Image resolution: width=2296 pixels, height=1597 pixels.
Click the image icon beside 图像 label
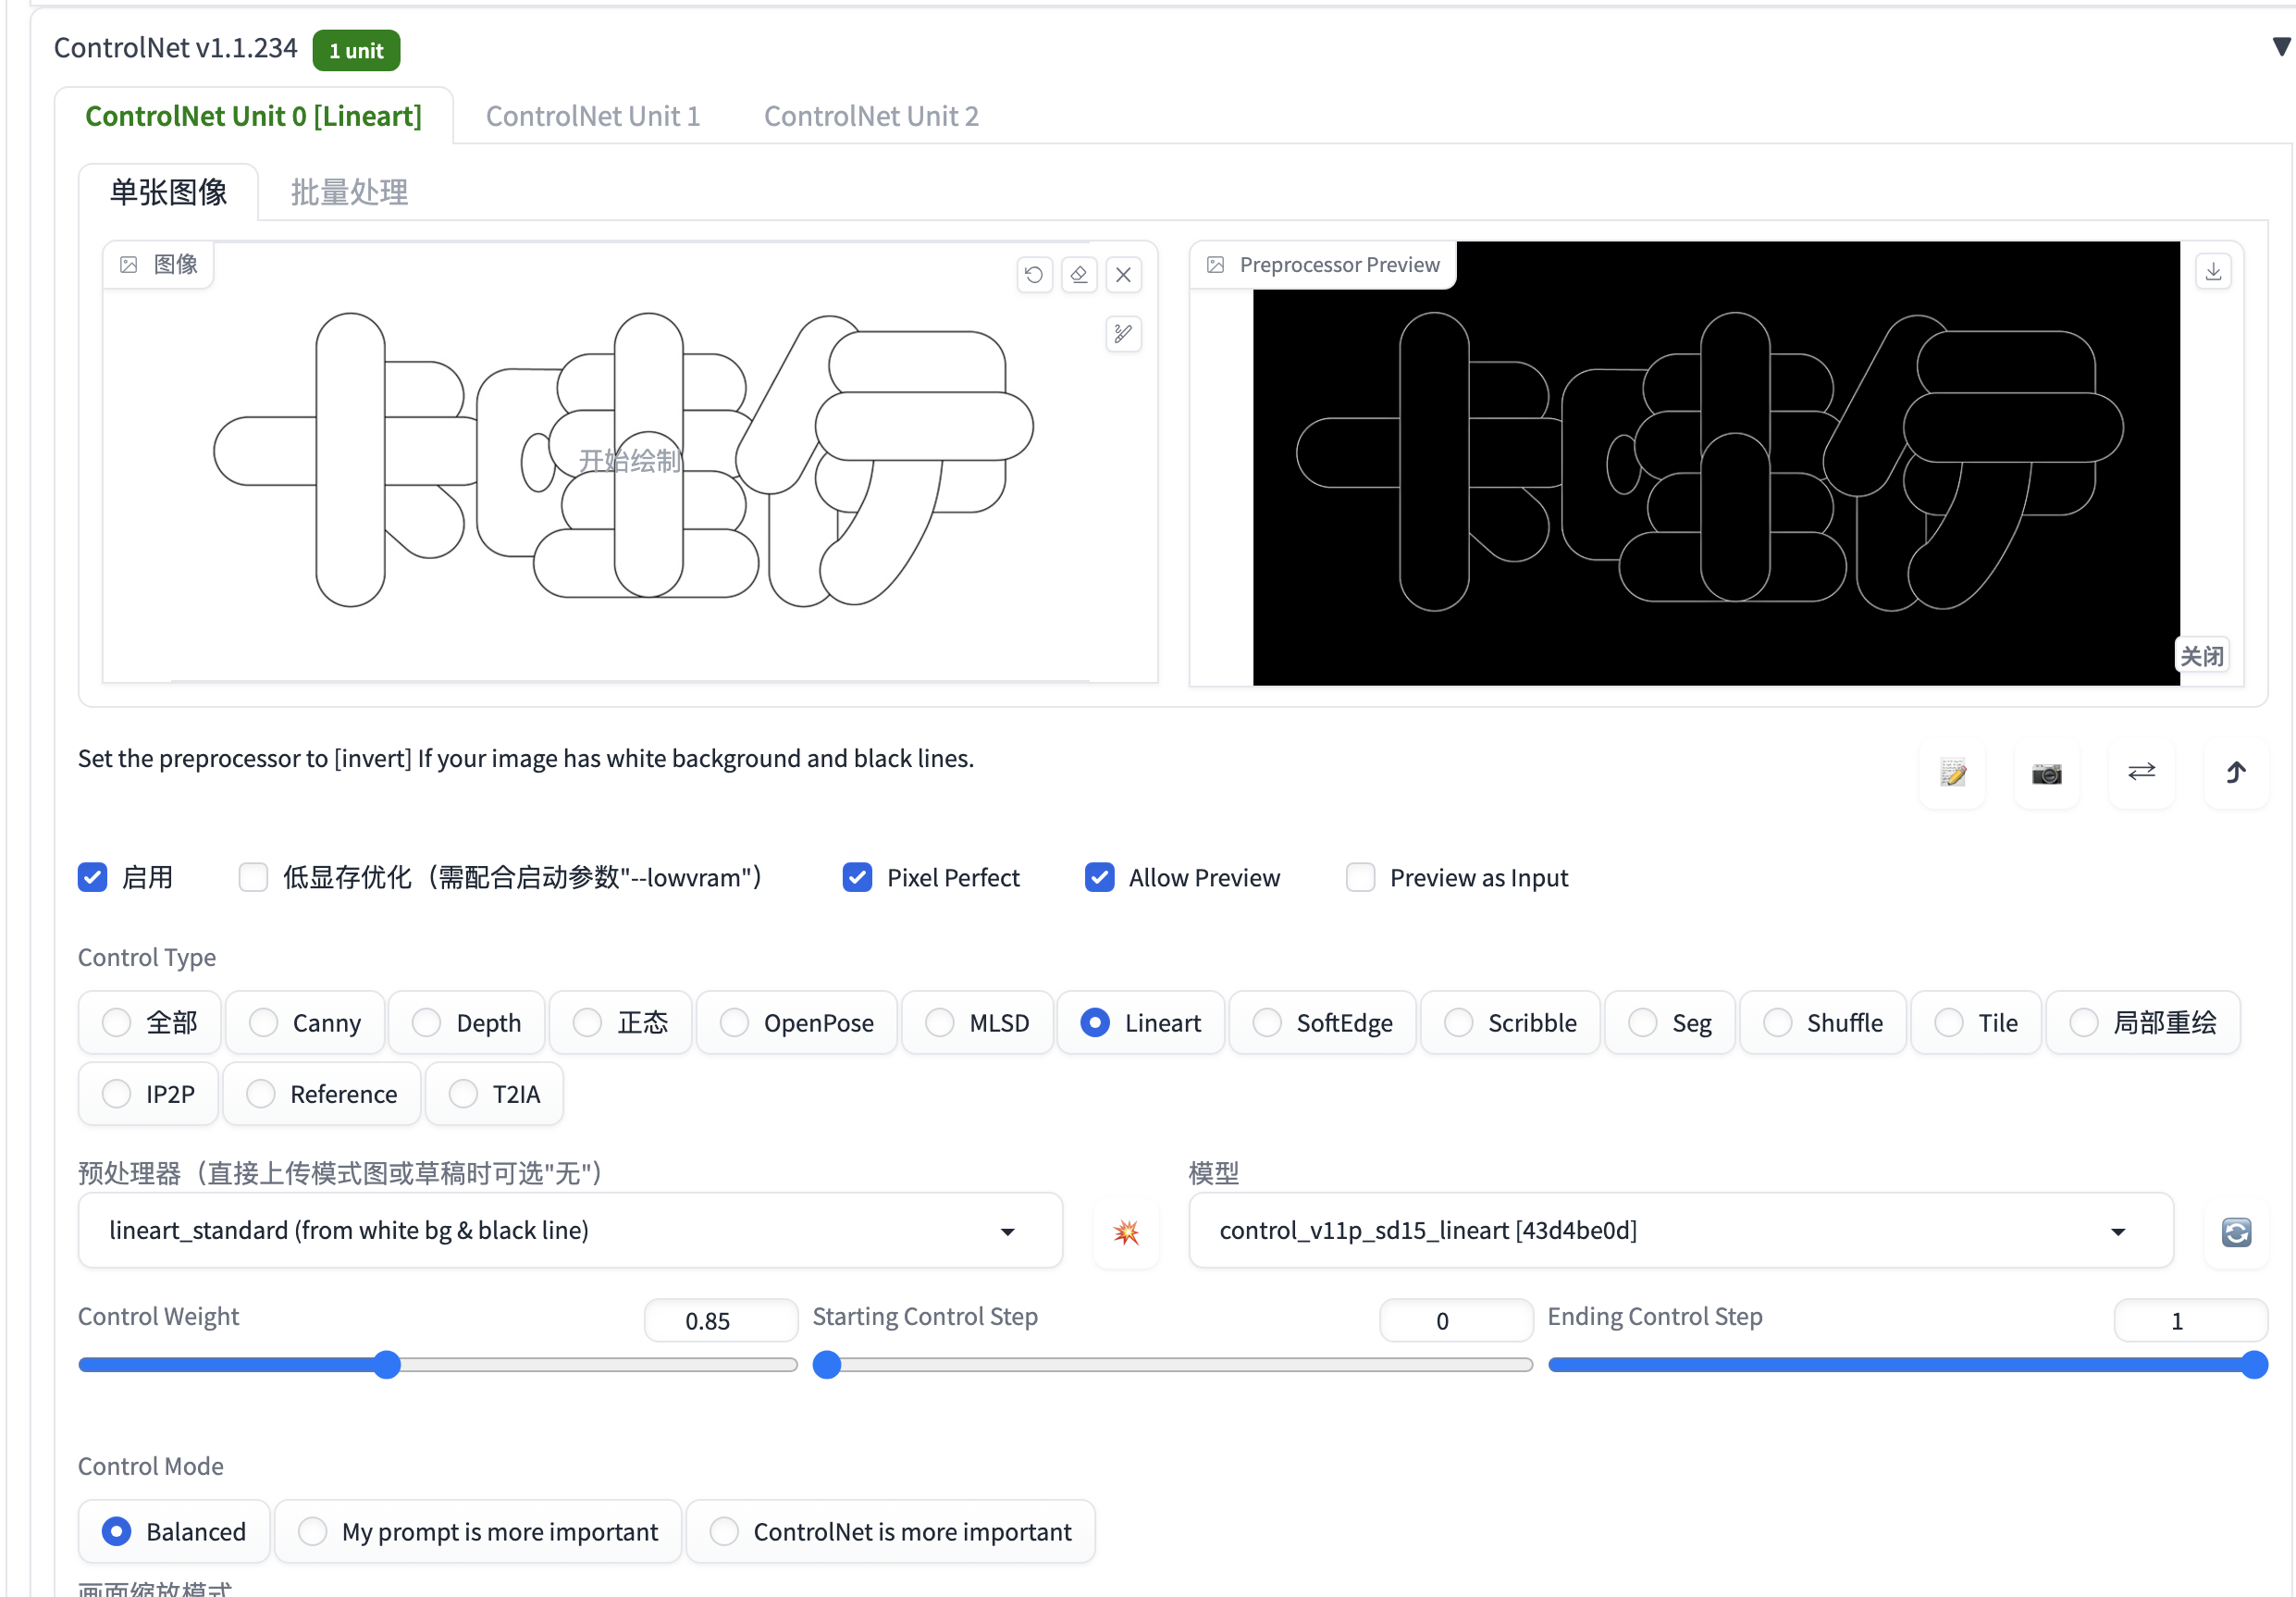129,264
